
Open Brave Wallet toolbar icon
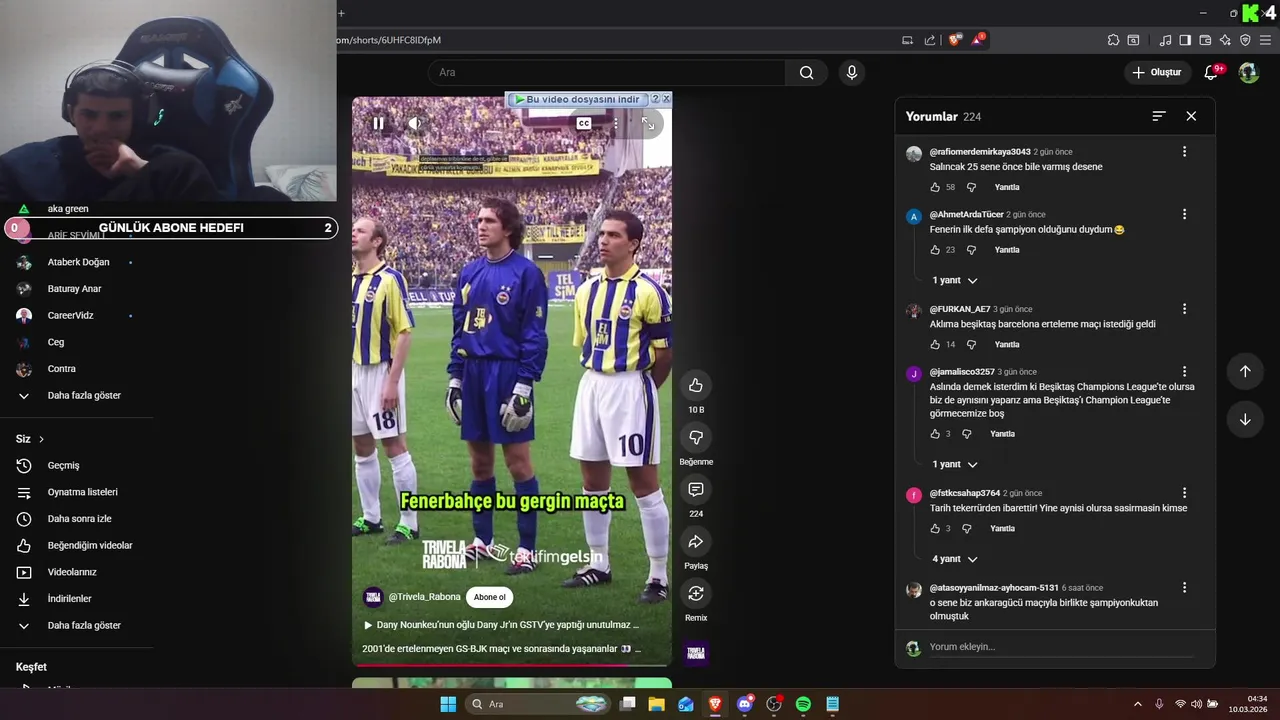click(1205, 40)
